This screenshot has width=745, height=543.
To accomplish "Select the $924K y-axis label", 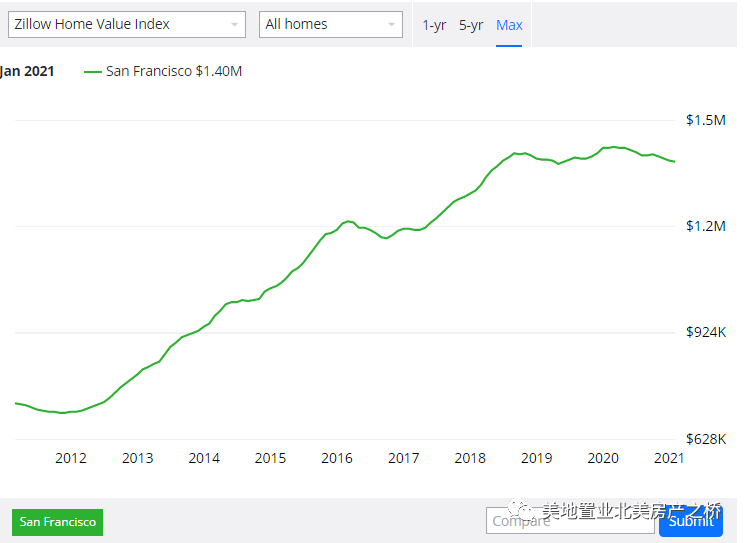I will pos(705,332).
